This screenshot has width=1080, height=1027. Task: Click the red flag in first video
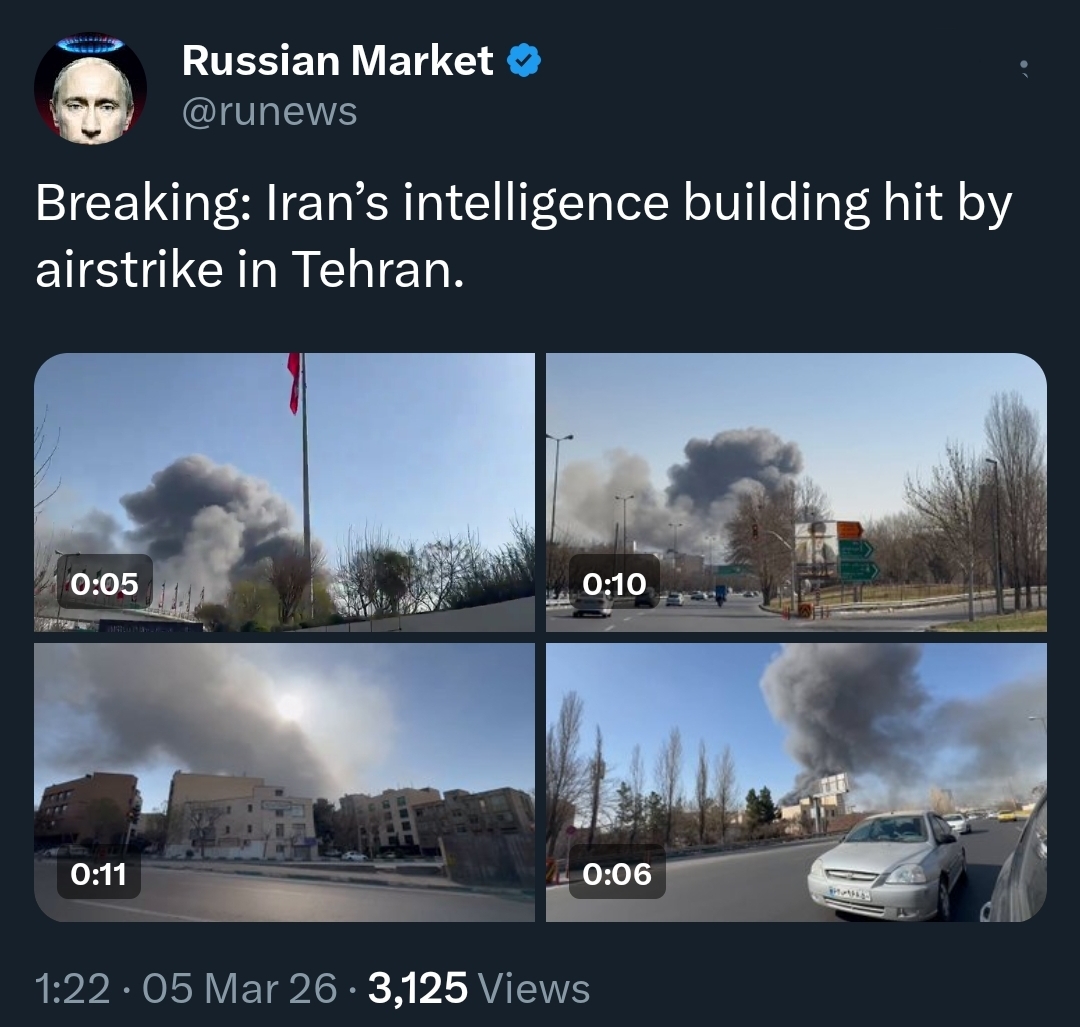click(x=294, y=382)
